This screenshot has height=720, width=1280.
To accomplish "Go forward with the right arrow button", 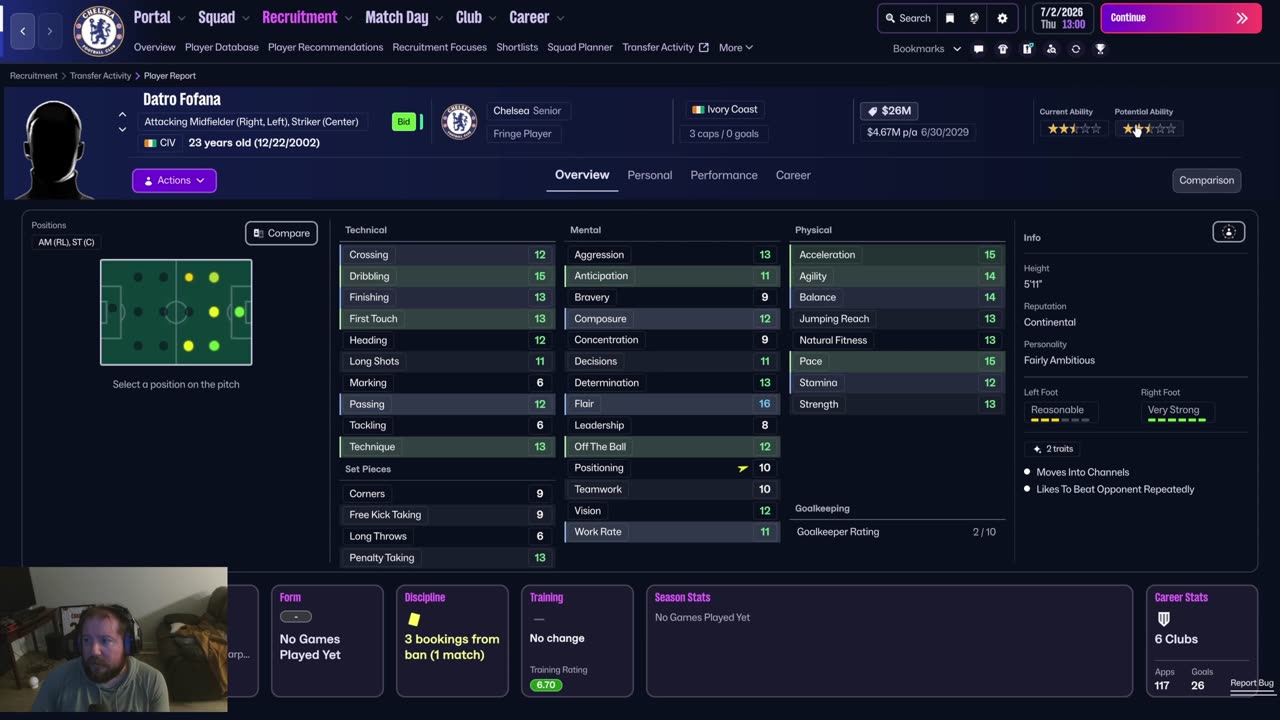I will point(49,31).
